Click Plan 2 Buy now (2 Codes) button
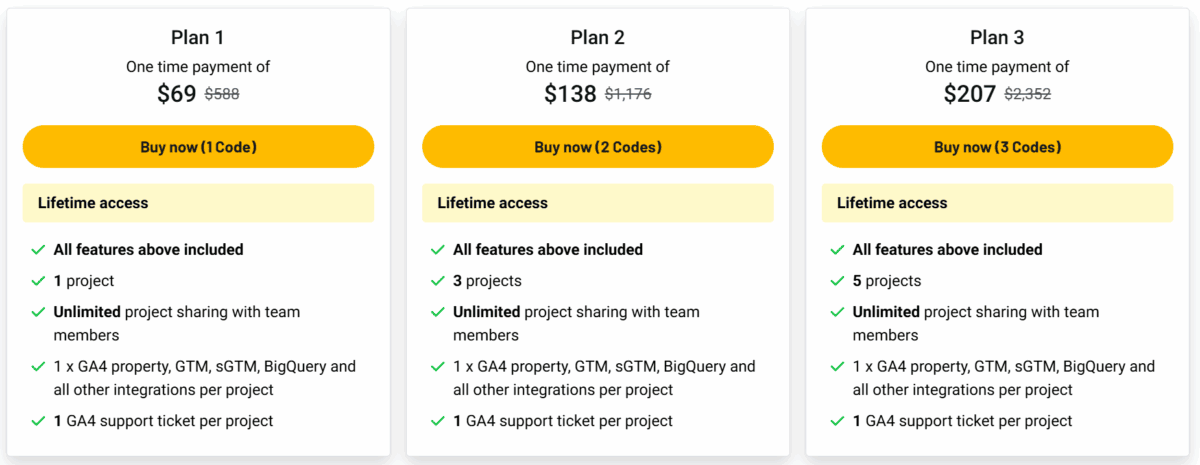 point(598,147)
